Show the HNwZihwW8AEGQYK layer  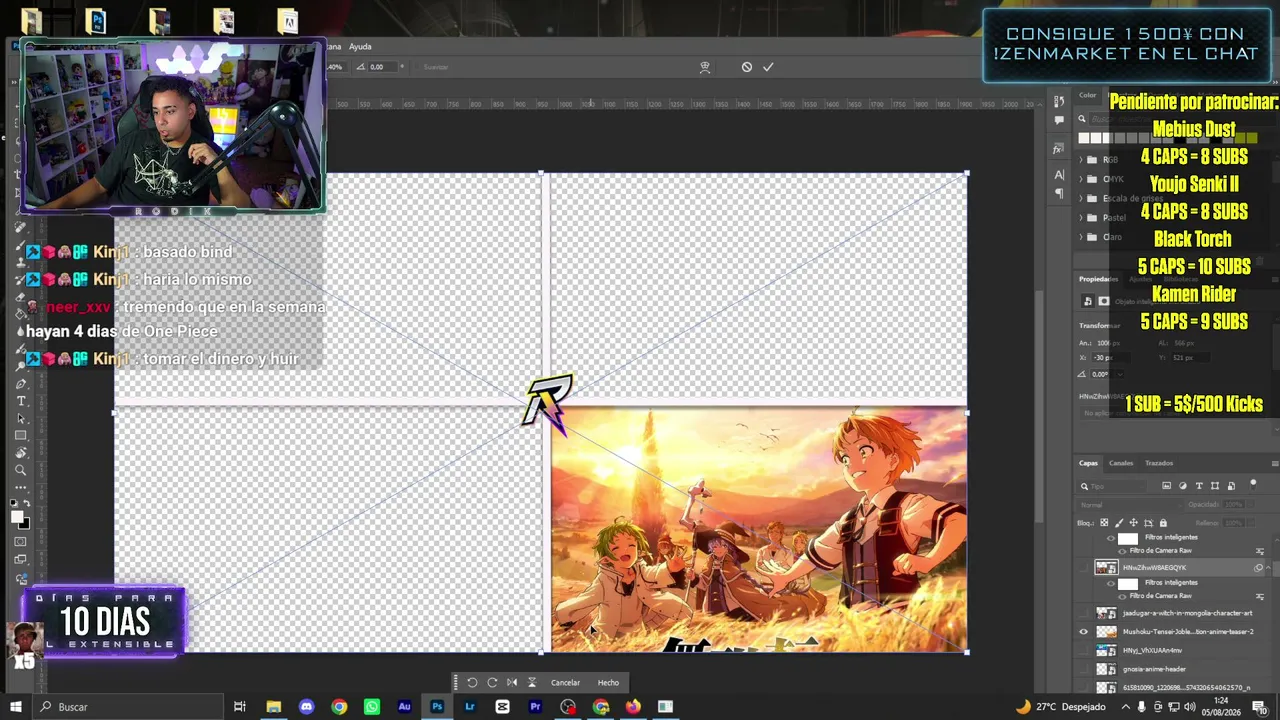[1083, 568]
